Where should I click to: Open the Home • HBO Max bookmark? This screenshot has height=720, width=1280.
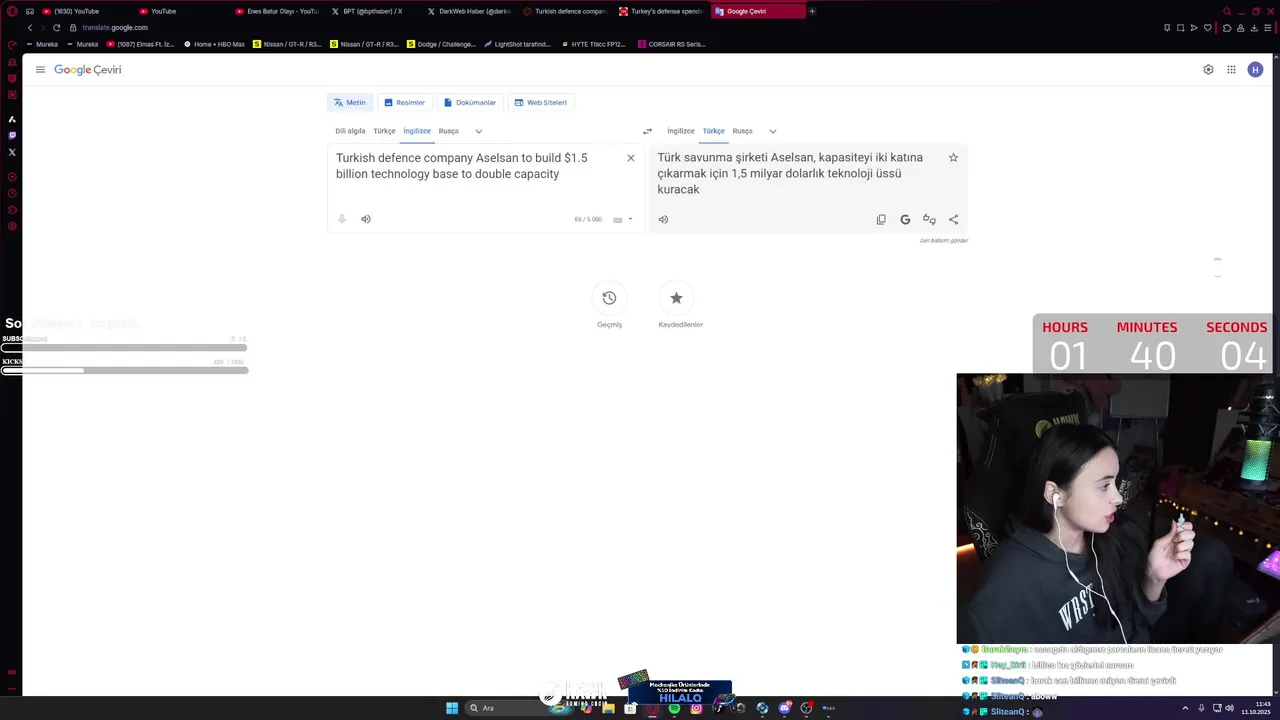tap(215, 44)
